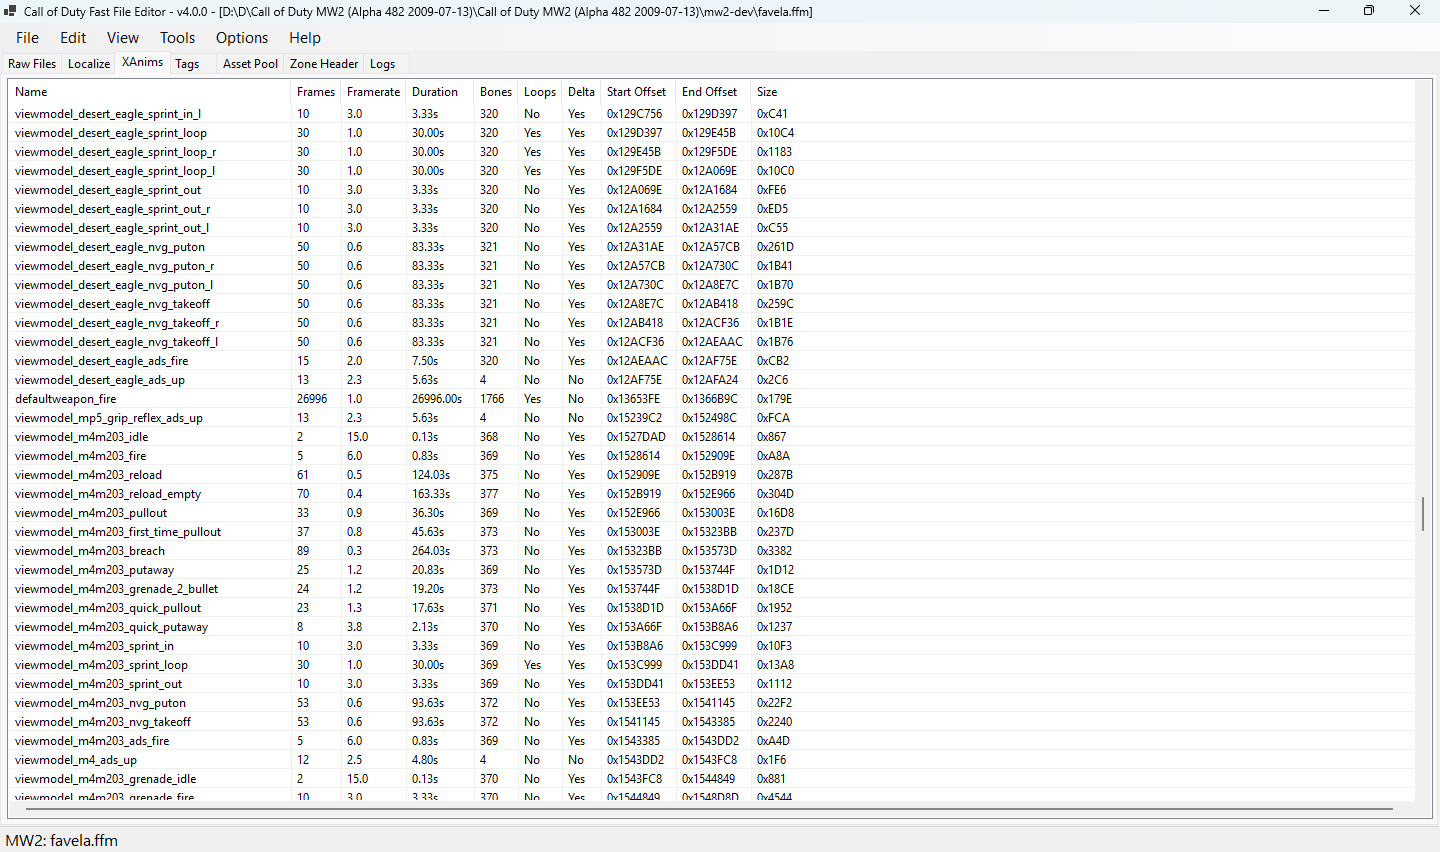Open the File menu
Screen dimensions: 1440x852
[27, 38]
